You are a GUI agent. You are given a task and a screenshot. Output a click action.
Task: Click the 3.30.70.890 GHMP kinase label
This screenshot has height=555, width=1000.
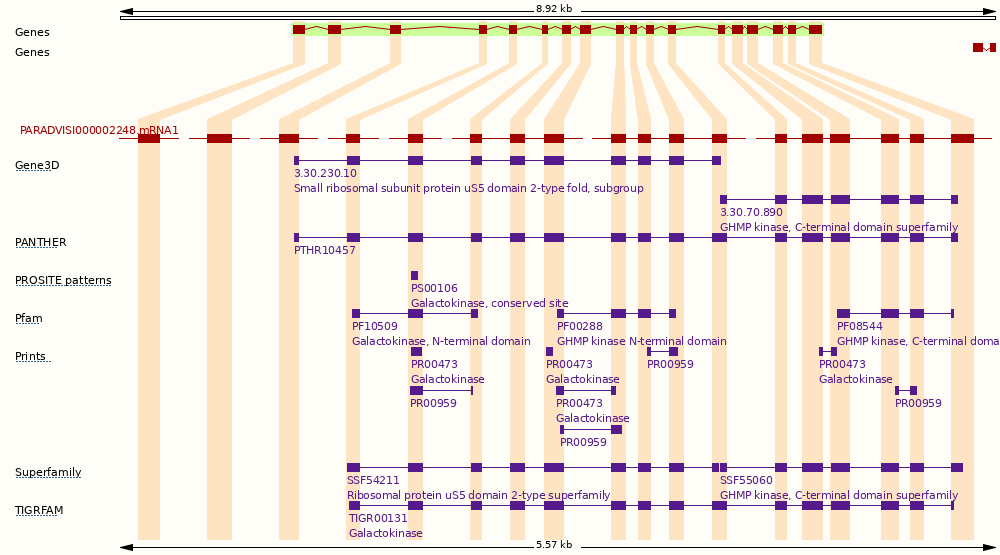pyautogui.click(x=751, y=212)
